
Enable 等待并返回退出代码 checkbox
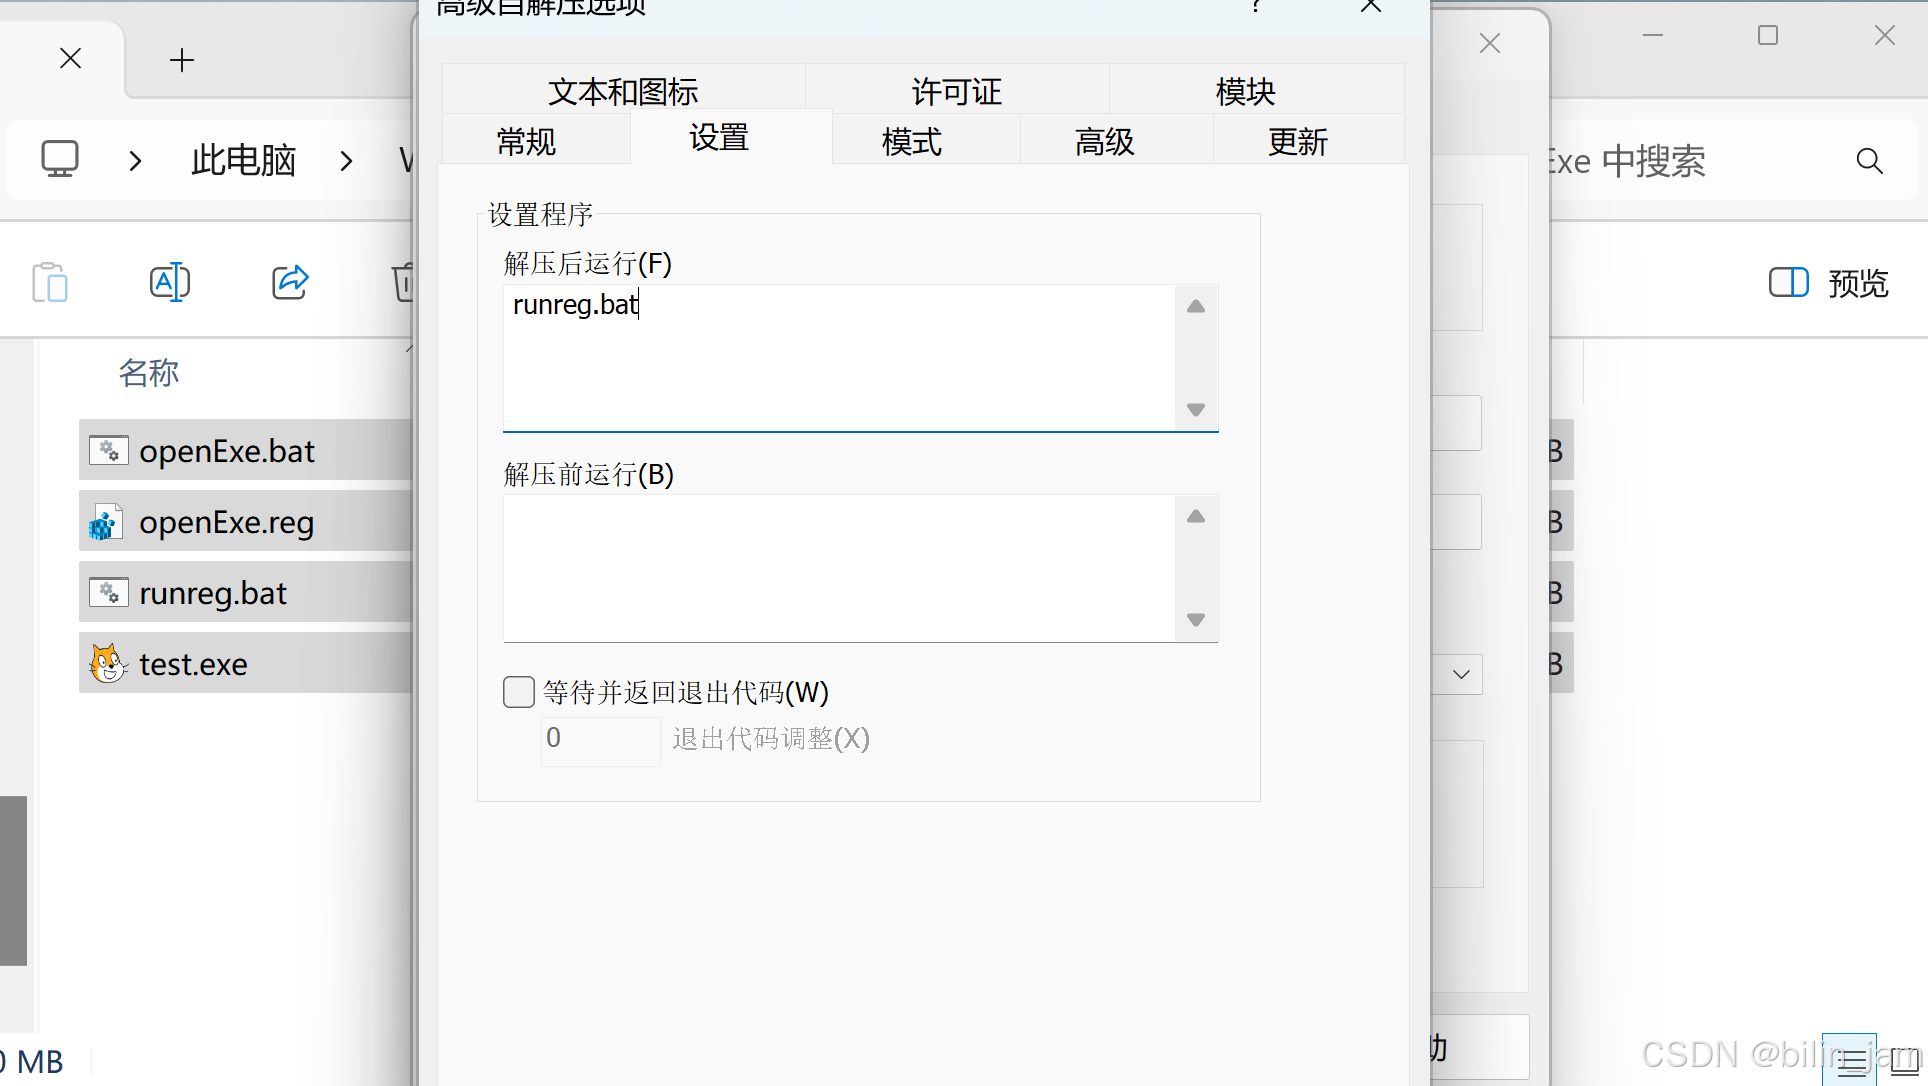point(519,692)
